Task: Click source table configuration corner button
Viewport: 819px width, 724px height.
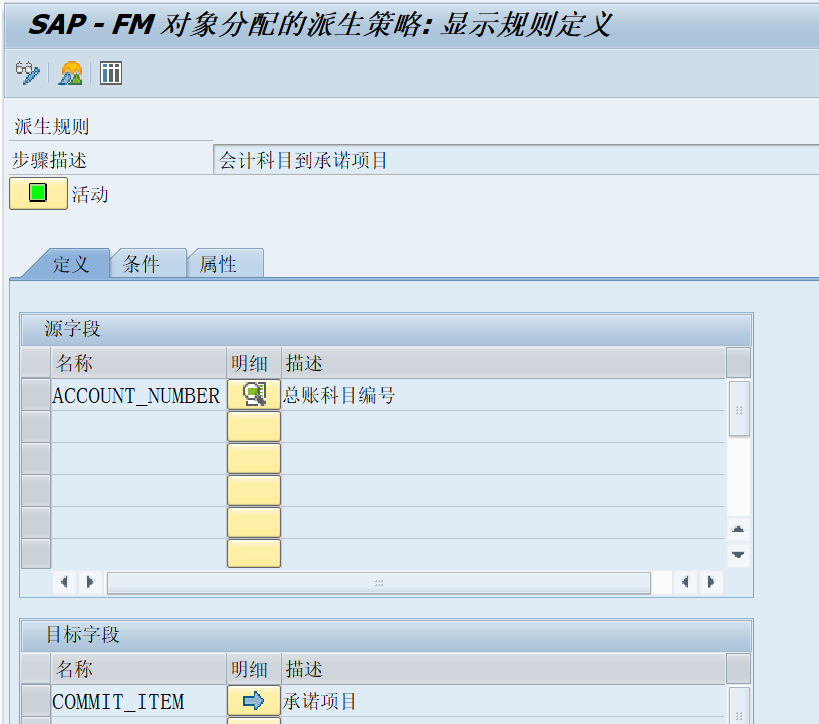Action: click(x=739, y=363)
